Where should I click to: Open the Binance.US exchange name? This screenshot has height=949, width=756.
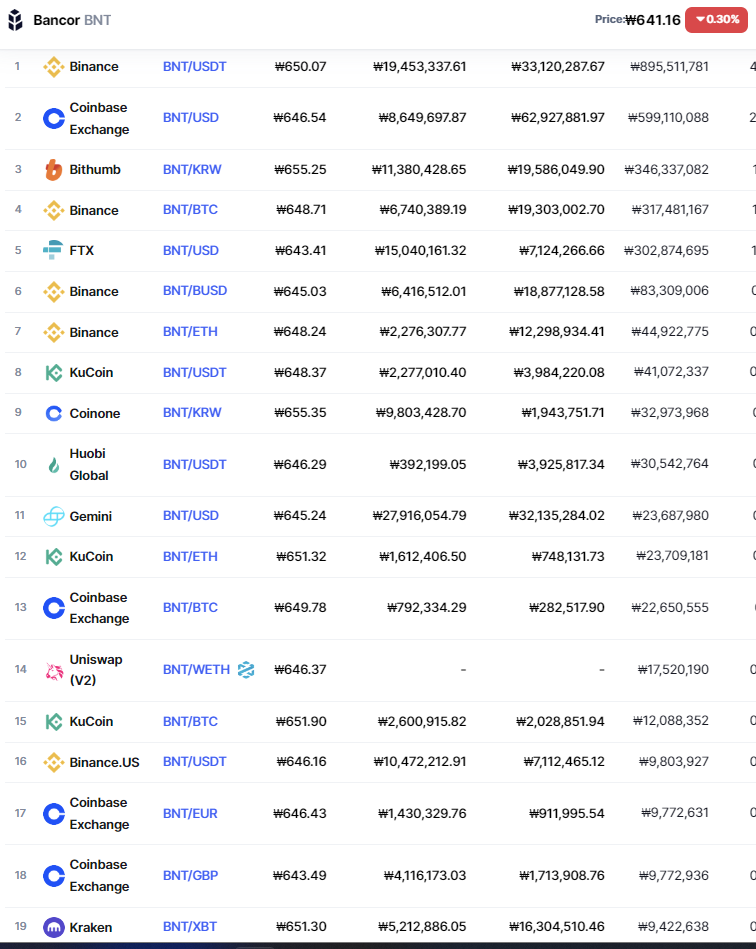click(x=104, y=762)
